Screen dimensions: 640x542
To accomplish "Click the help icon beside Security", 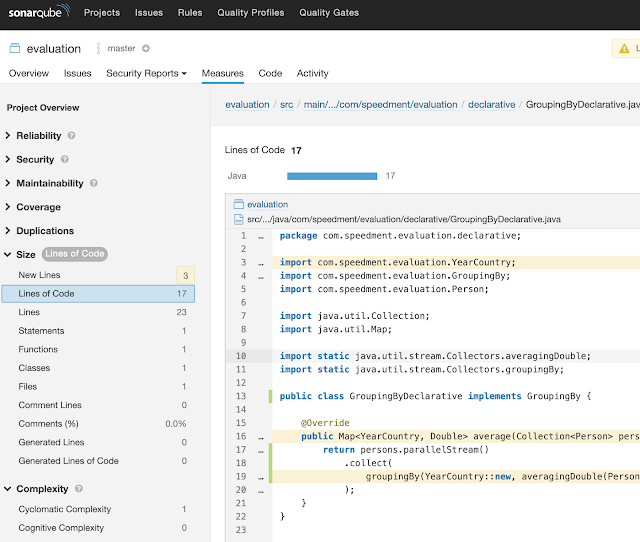I will point(65,159).
